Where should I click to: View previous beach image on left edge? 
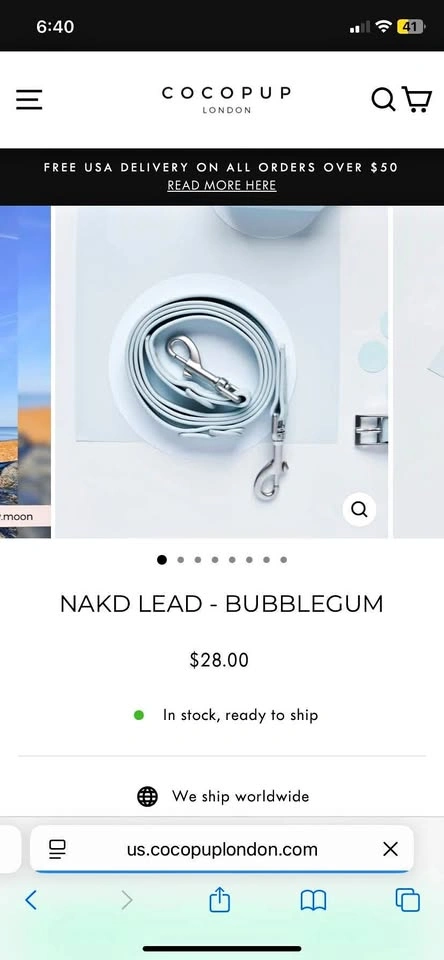(x=25, y=372)
